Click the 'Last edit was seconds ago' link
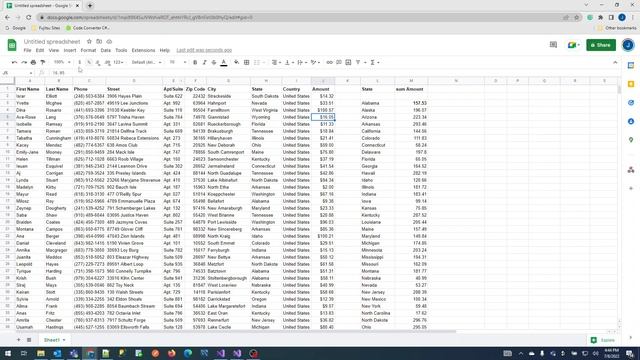Viewport: 640px width, 360px height. [x=204, y=50]
